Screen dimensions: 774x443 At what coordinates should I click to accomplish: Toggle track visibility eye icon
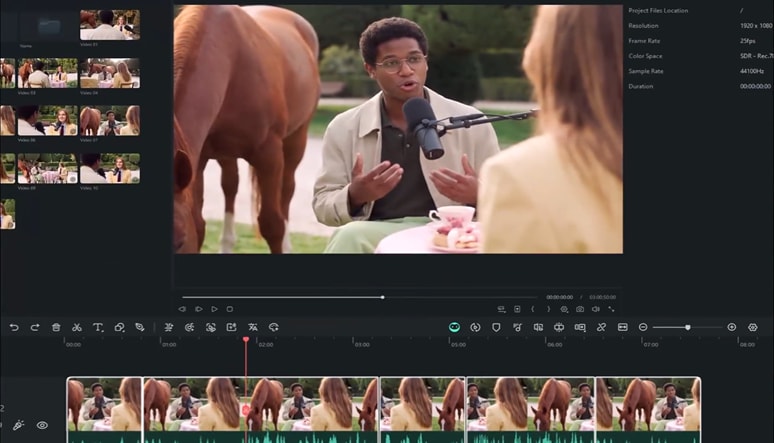(x=42, y=425)
